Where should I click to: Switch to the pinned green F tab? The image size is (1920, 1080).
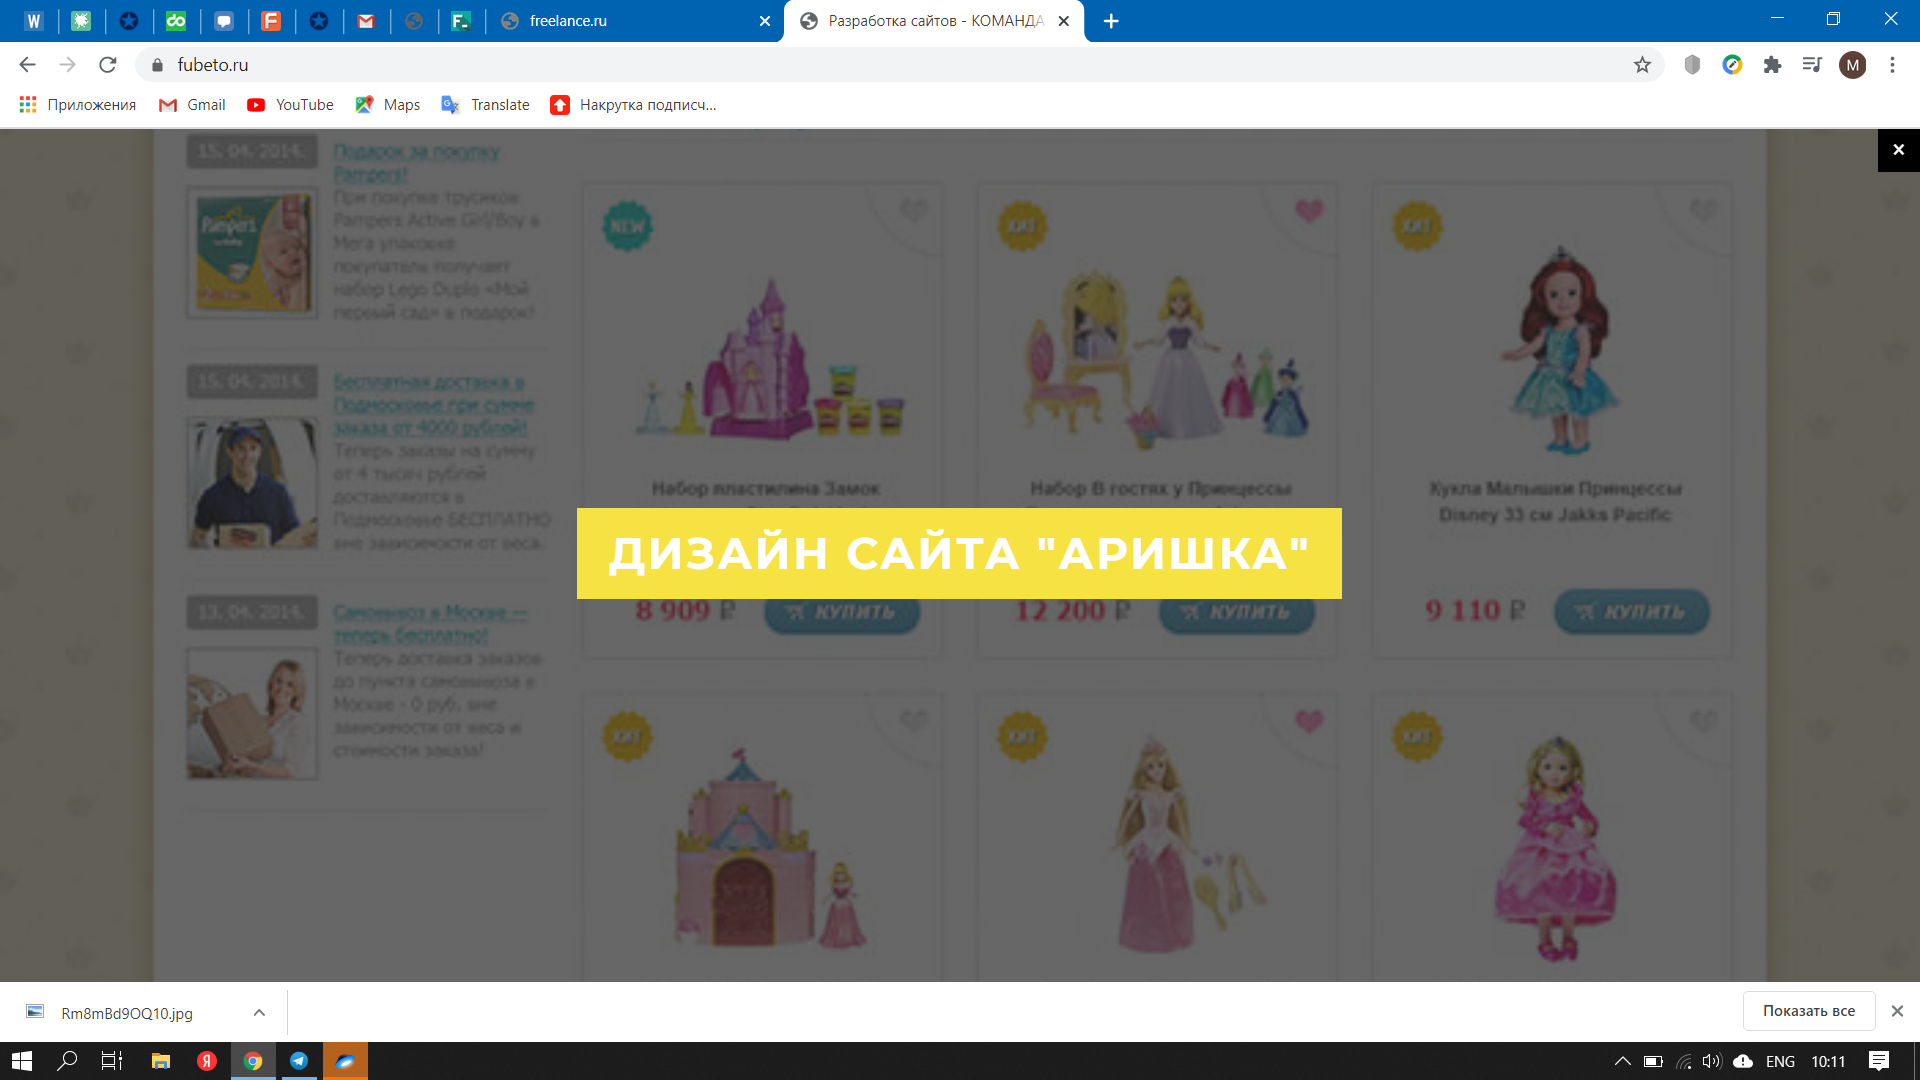pos(461,21)
